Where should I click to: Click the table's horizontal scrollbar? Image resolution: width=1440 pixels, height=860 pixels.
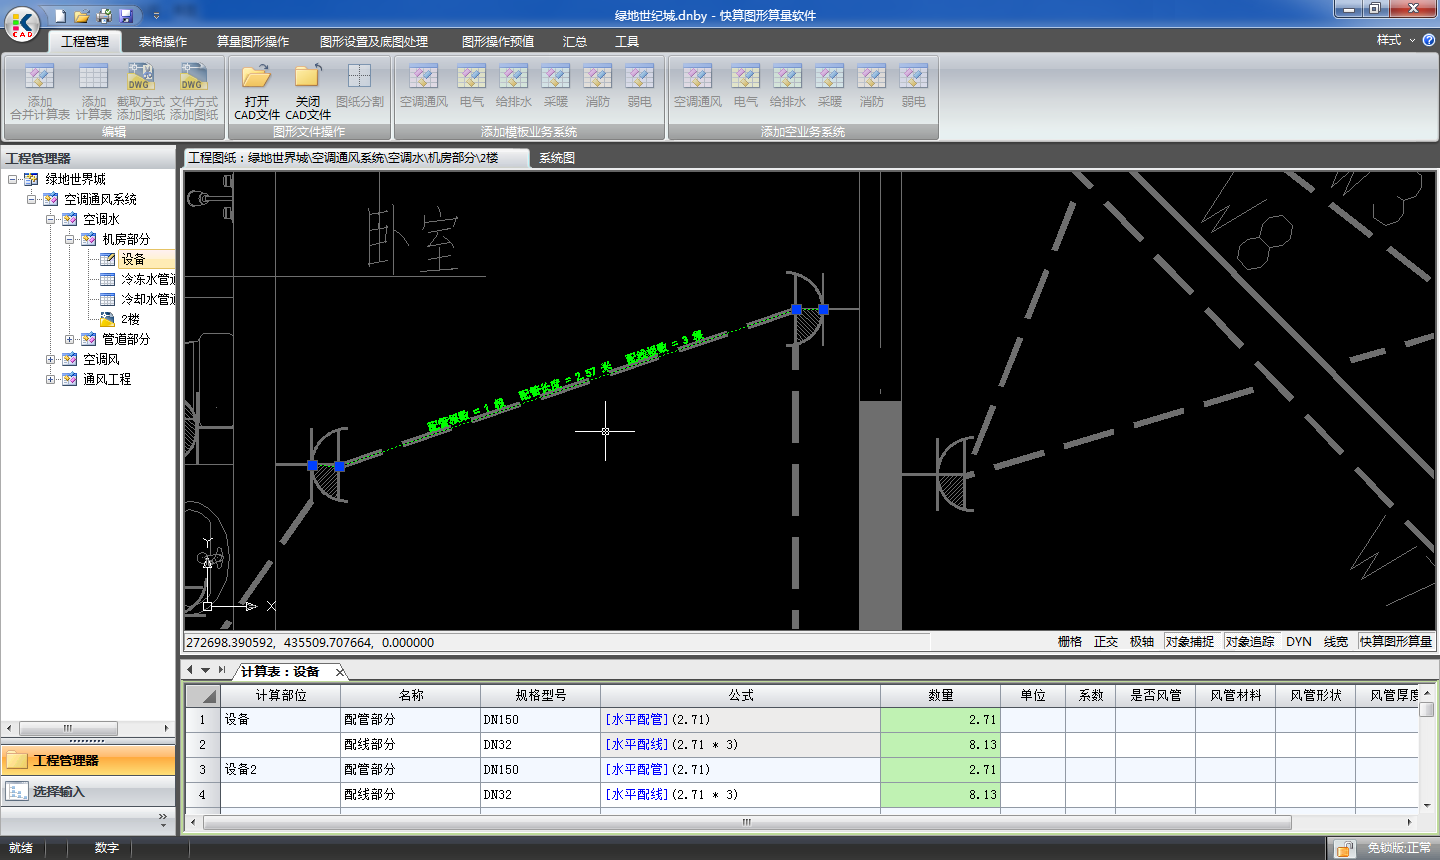coord(746,822)
